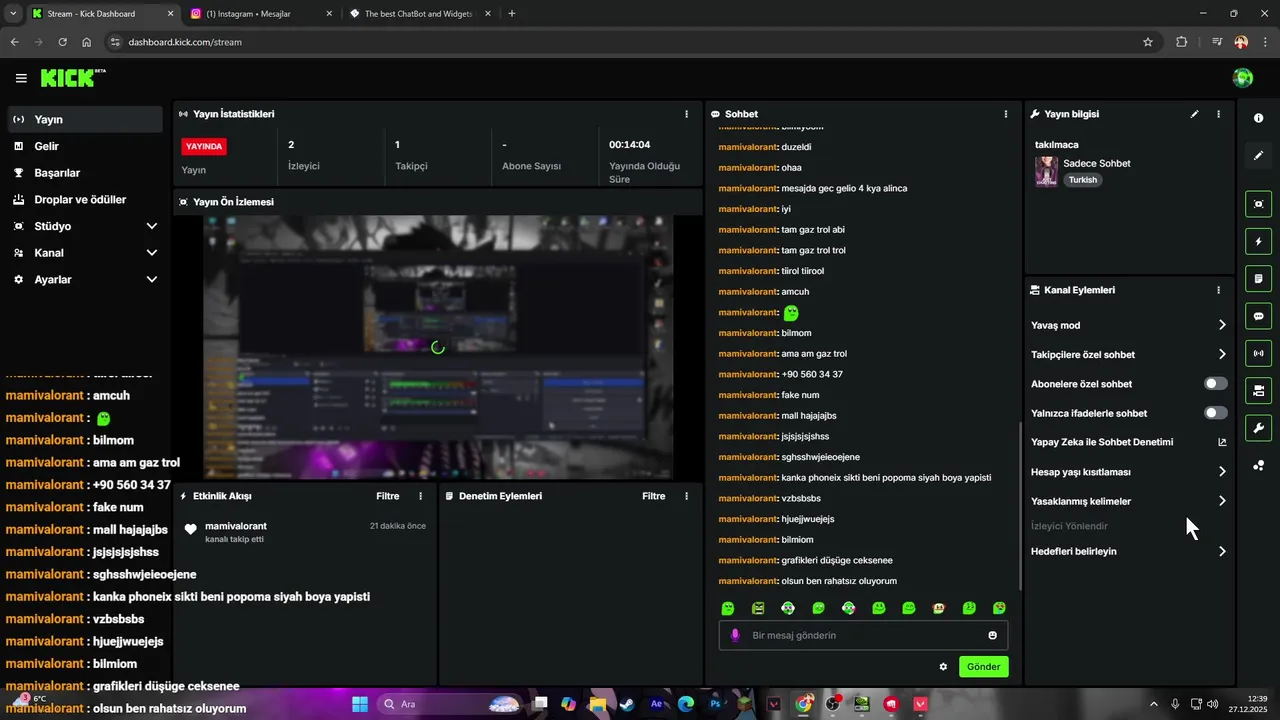This screenshot has width=1280, height=720.
Task: Click the purple microphone icon in chat input
Action: 735,635
